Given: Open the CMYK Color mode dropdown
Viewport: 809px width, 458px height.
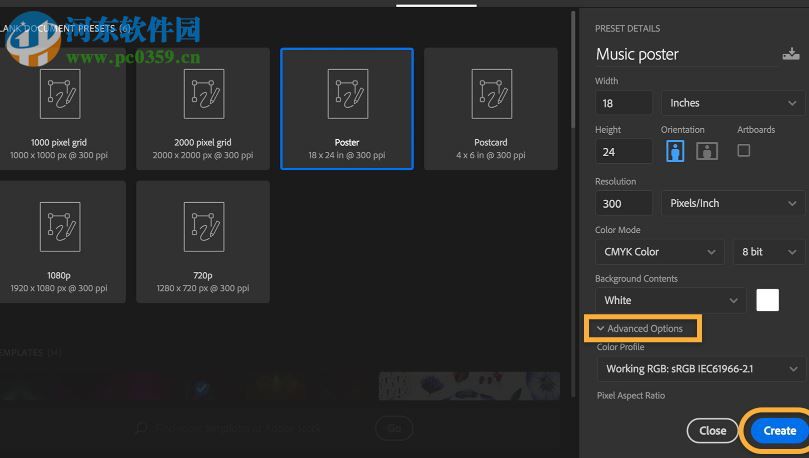Looking at the screenshot, I should point(659,252).
